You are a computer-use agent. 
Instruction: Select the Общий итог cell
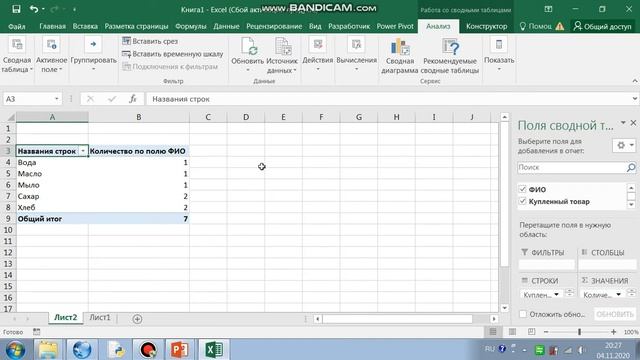52,219
